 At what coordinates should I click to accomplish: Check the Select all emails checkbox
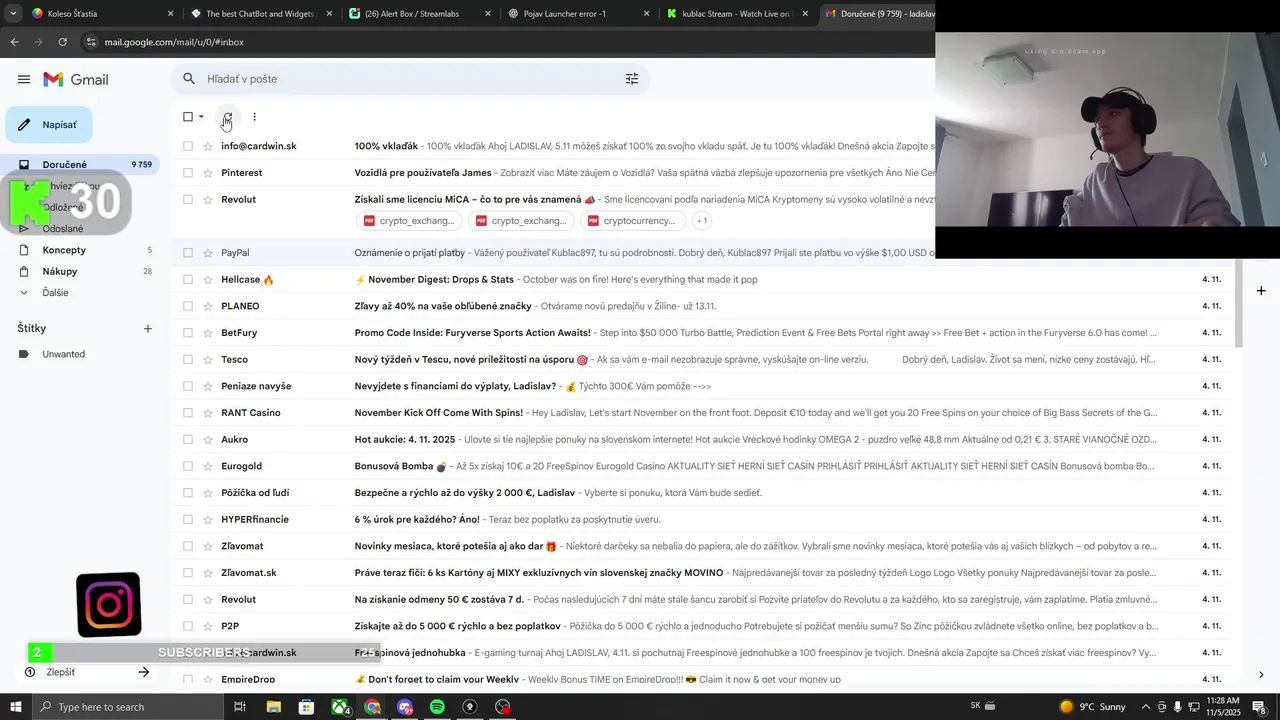click(187, 117)
